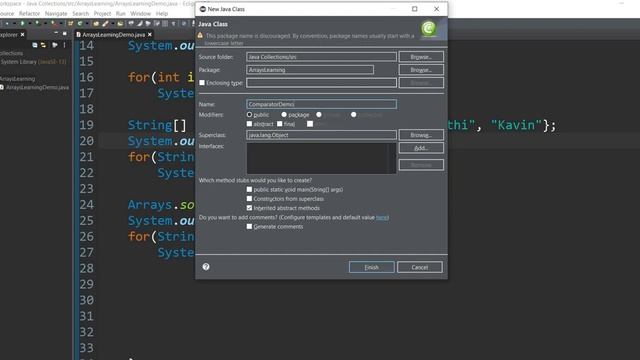Toggle Link with Editor in Package Explorer
This screenshot has height=360, width=640.
43,45
